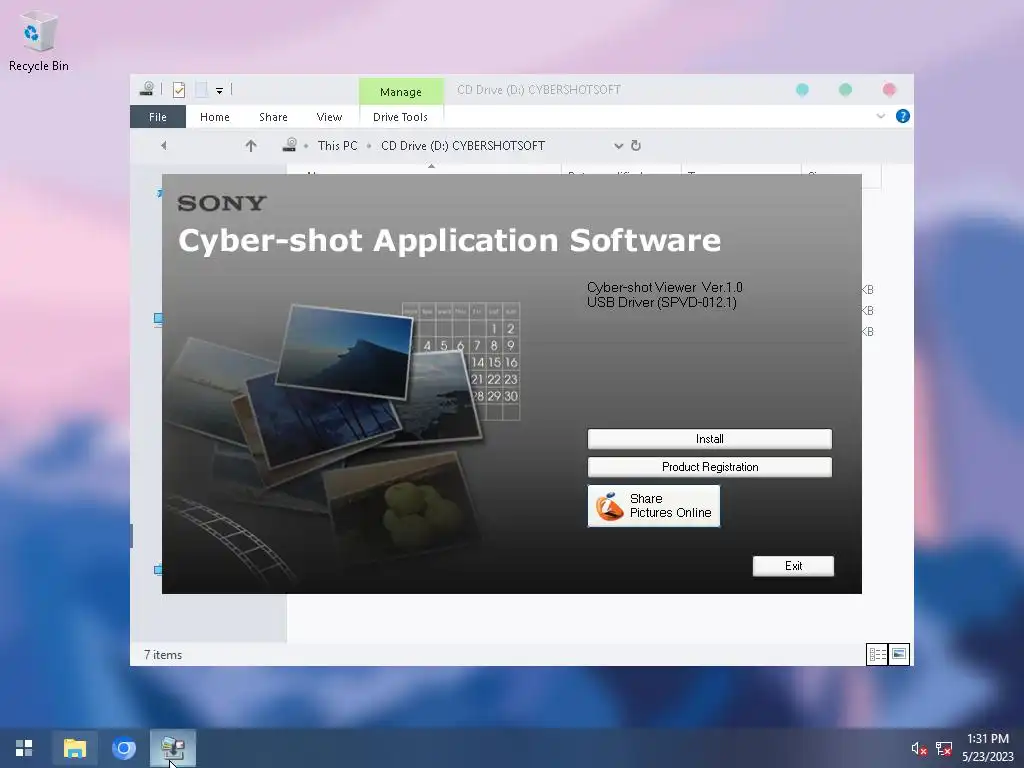This screenshot has width=1024, height=768.
Task: Click CD Drive (D:) CYBERSHOTSOFT in path
Action: [x=462, y=146]
